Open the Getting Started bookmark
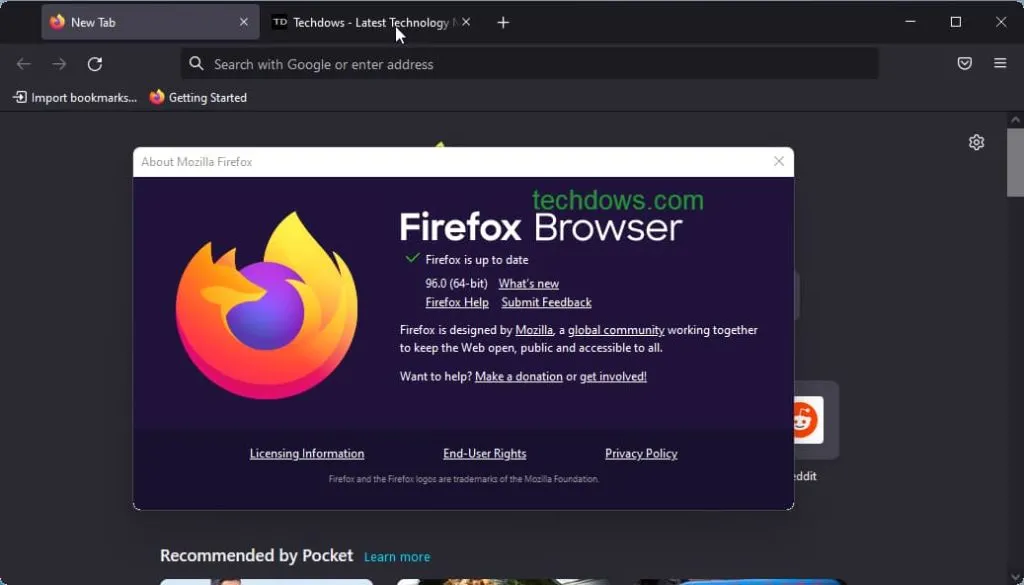Screen dimensions: 1024x585 point(199,98)
